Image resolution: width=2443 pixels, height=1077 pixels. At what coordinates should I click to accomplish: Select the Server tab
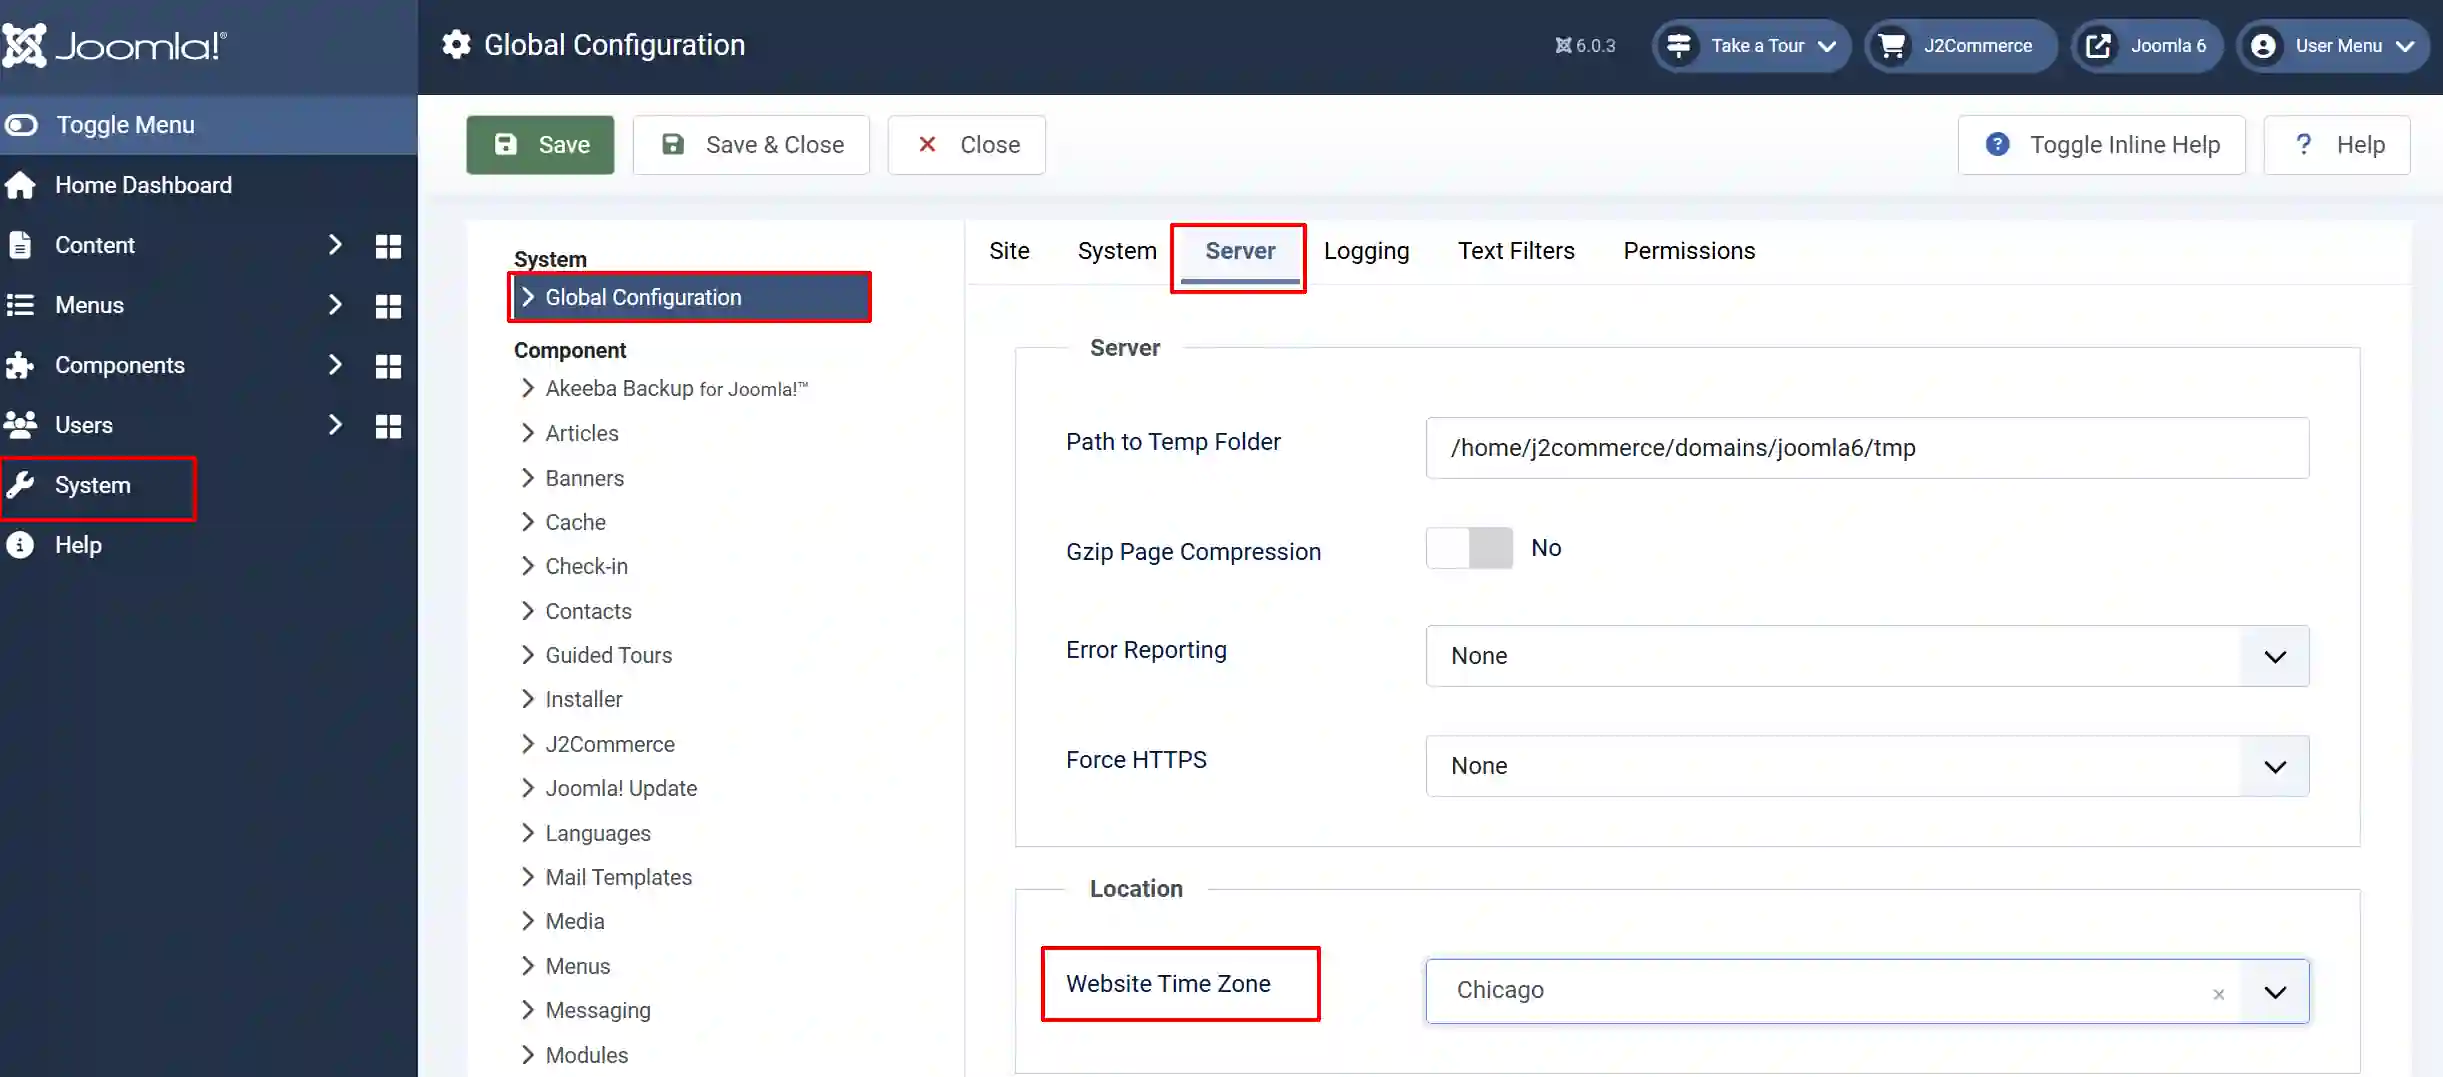1240,251
